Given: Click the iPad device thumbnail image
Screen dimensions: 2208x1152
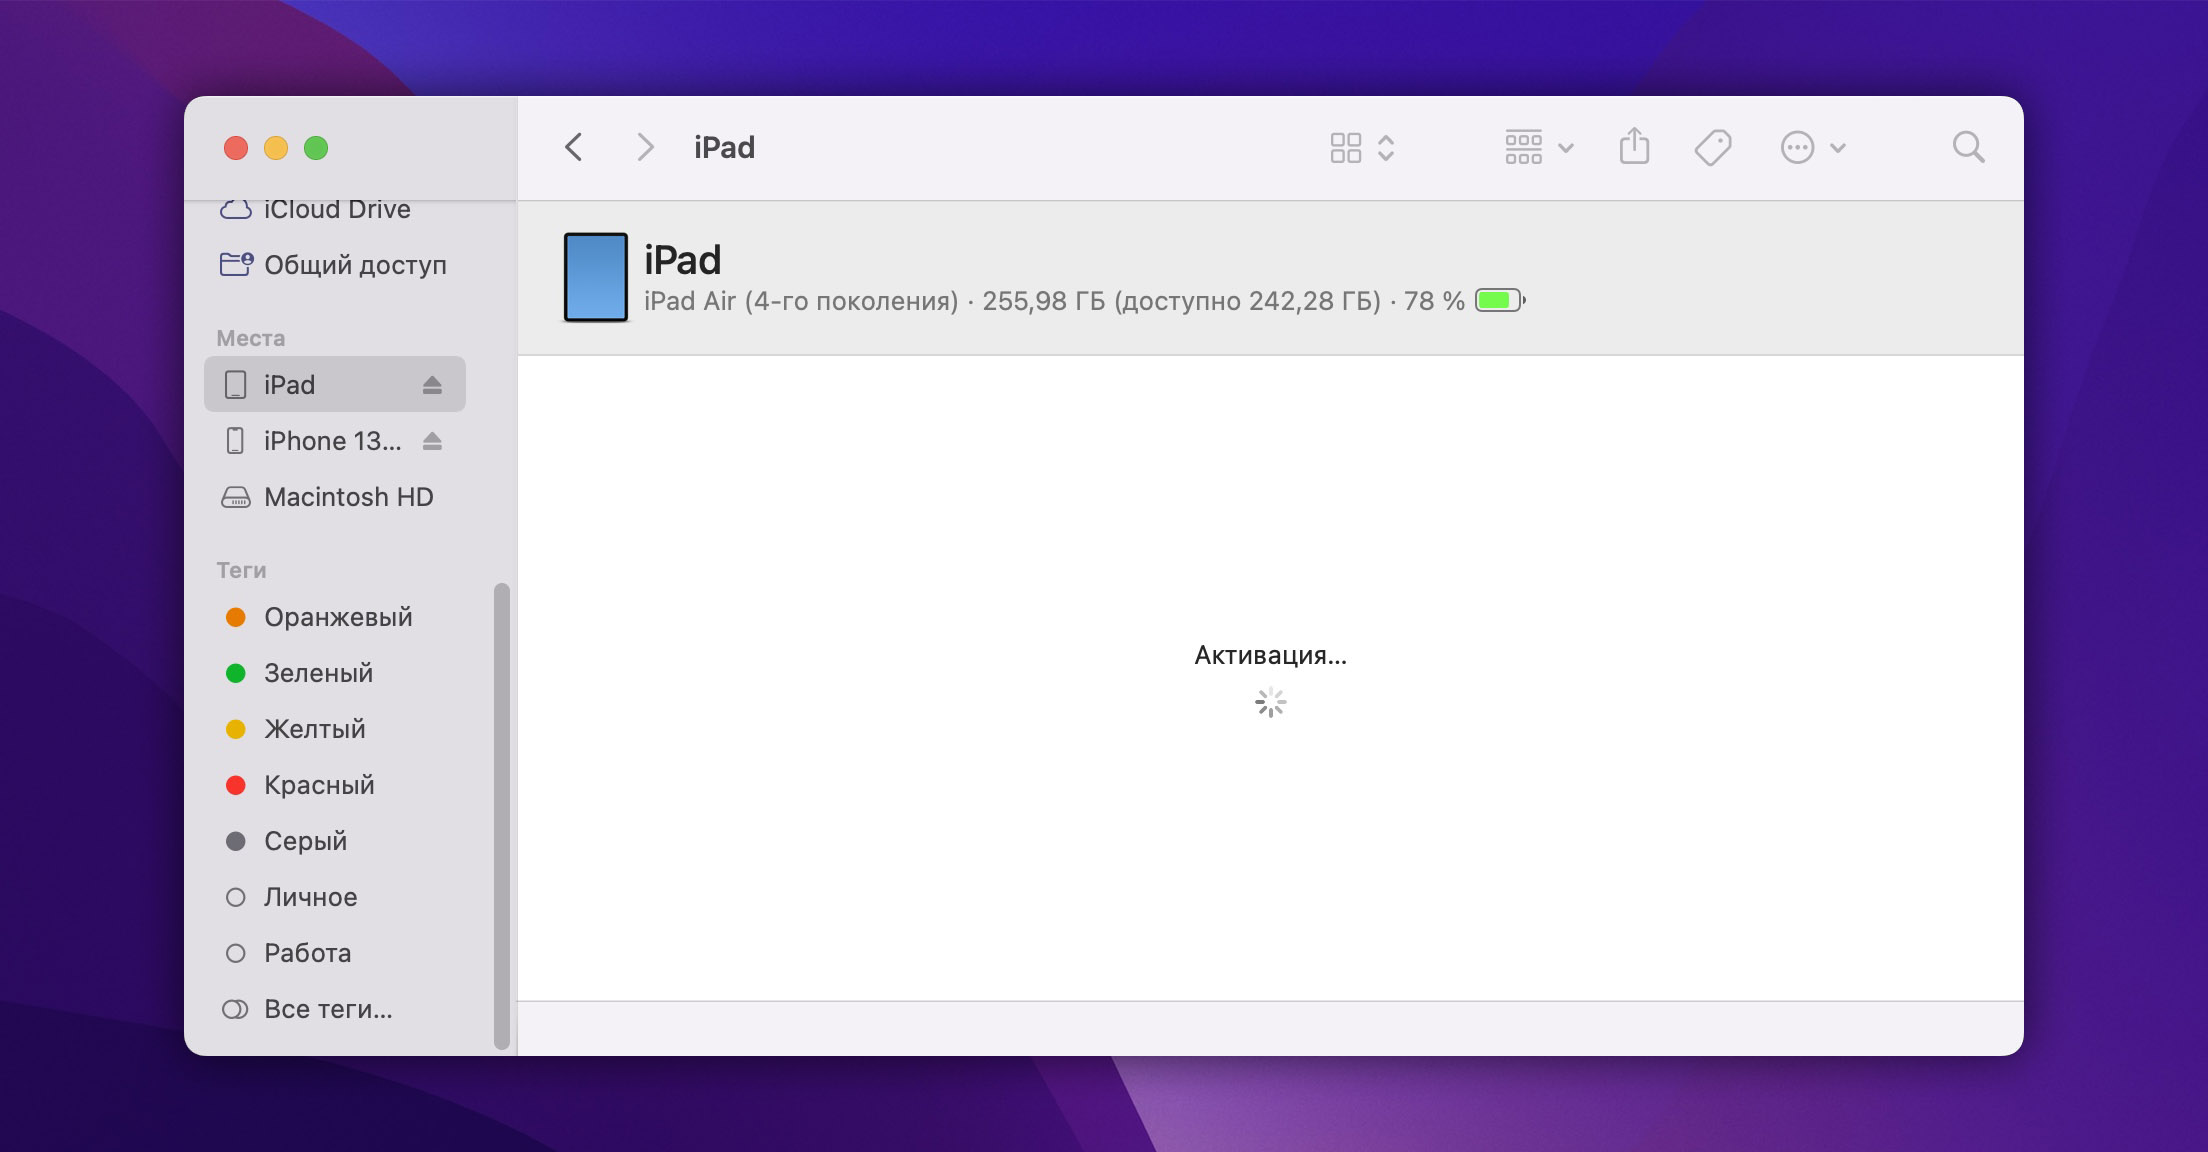Looking at the screenshot, I should [596, 277].
